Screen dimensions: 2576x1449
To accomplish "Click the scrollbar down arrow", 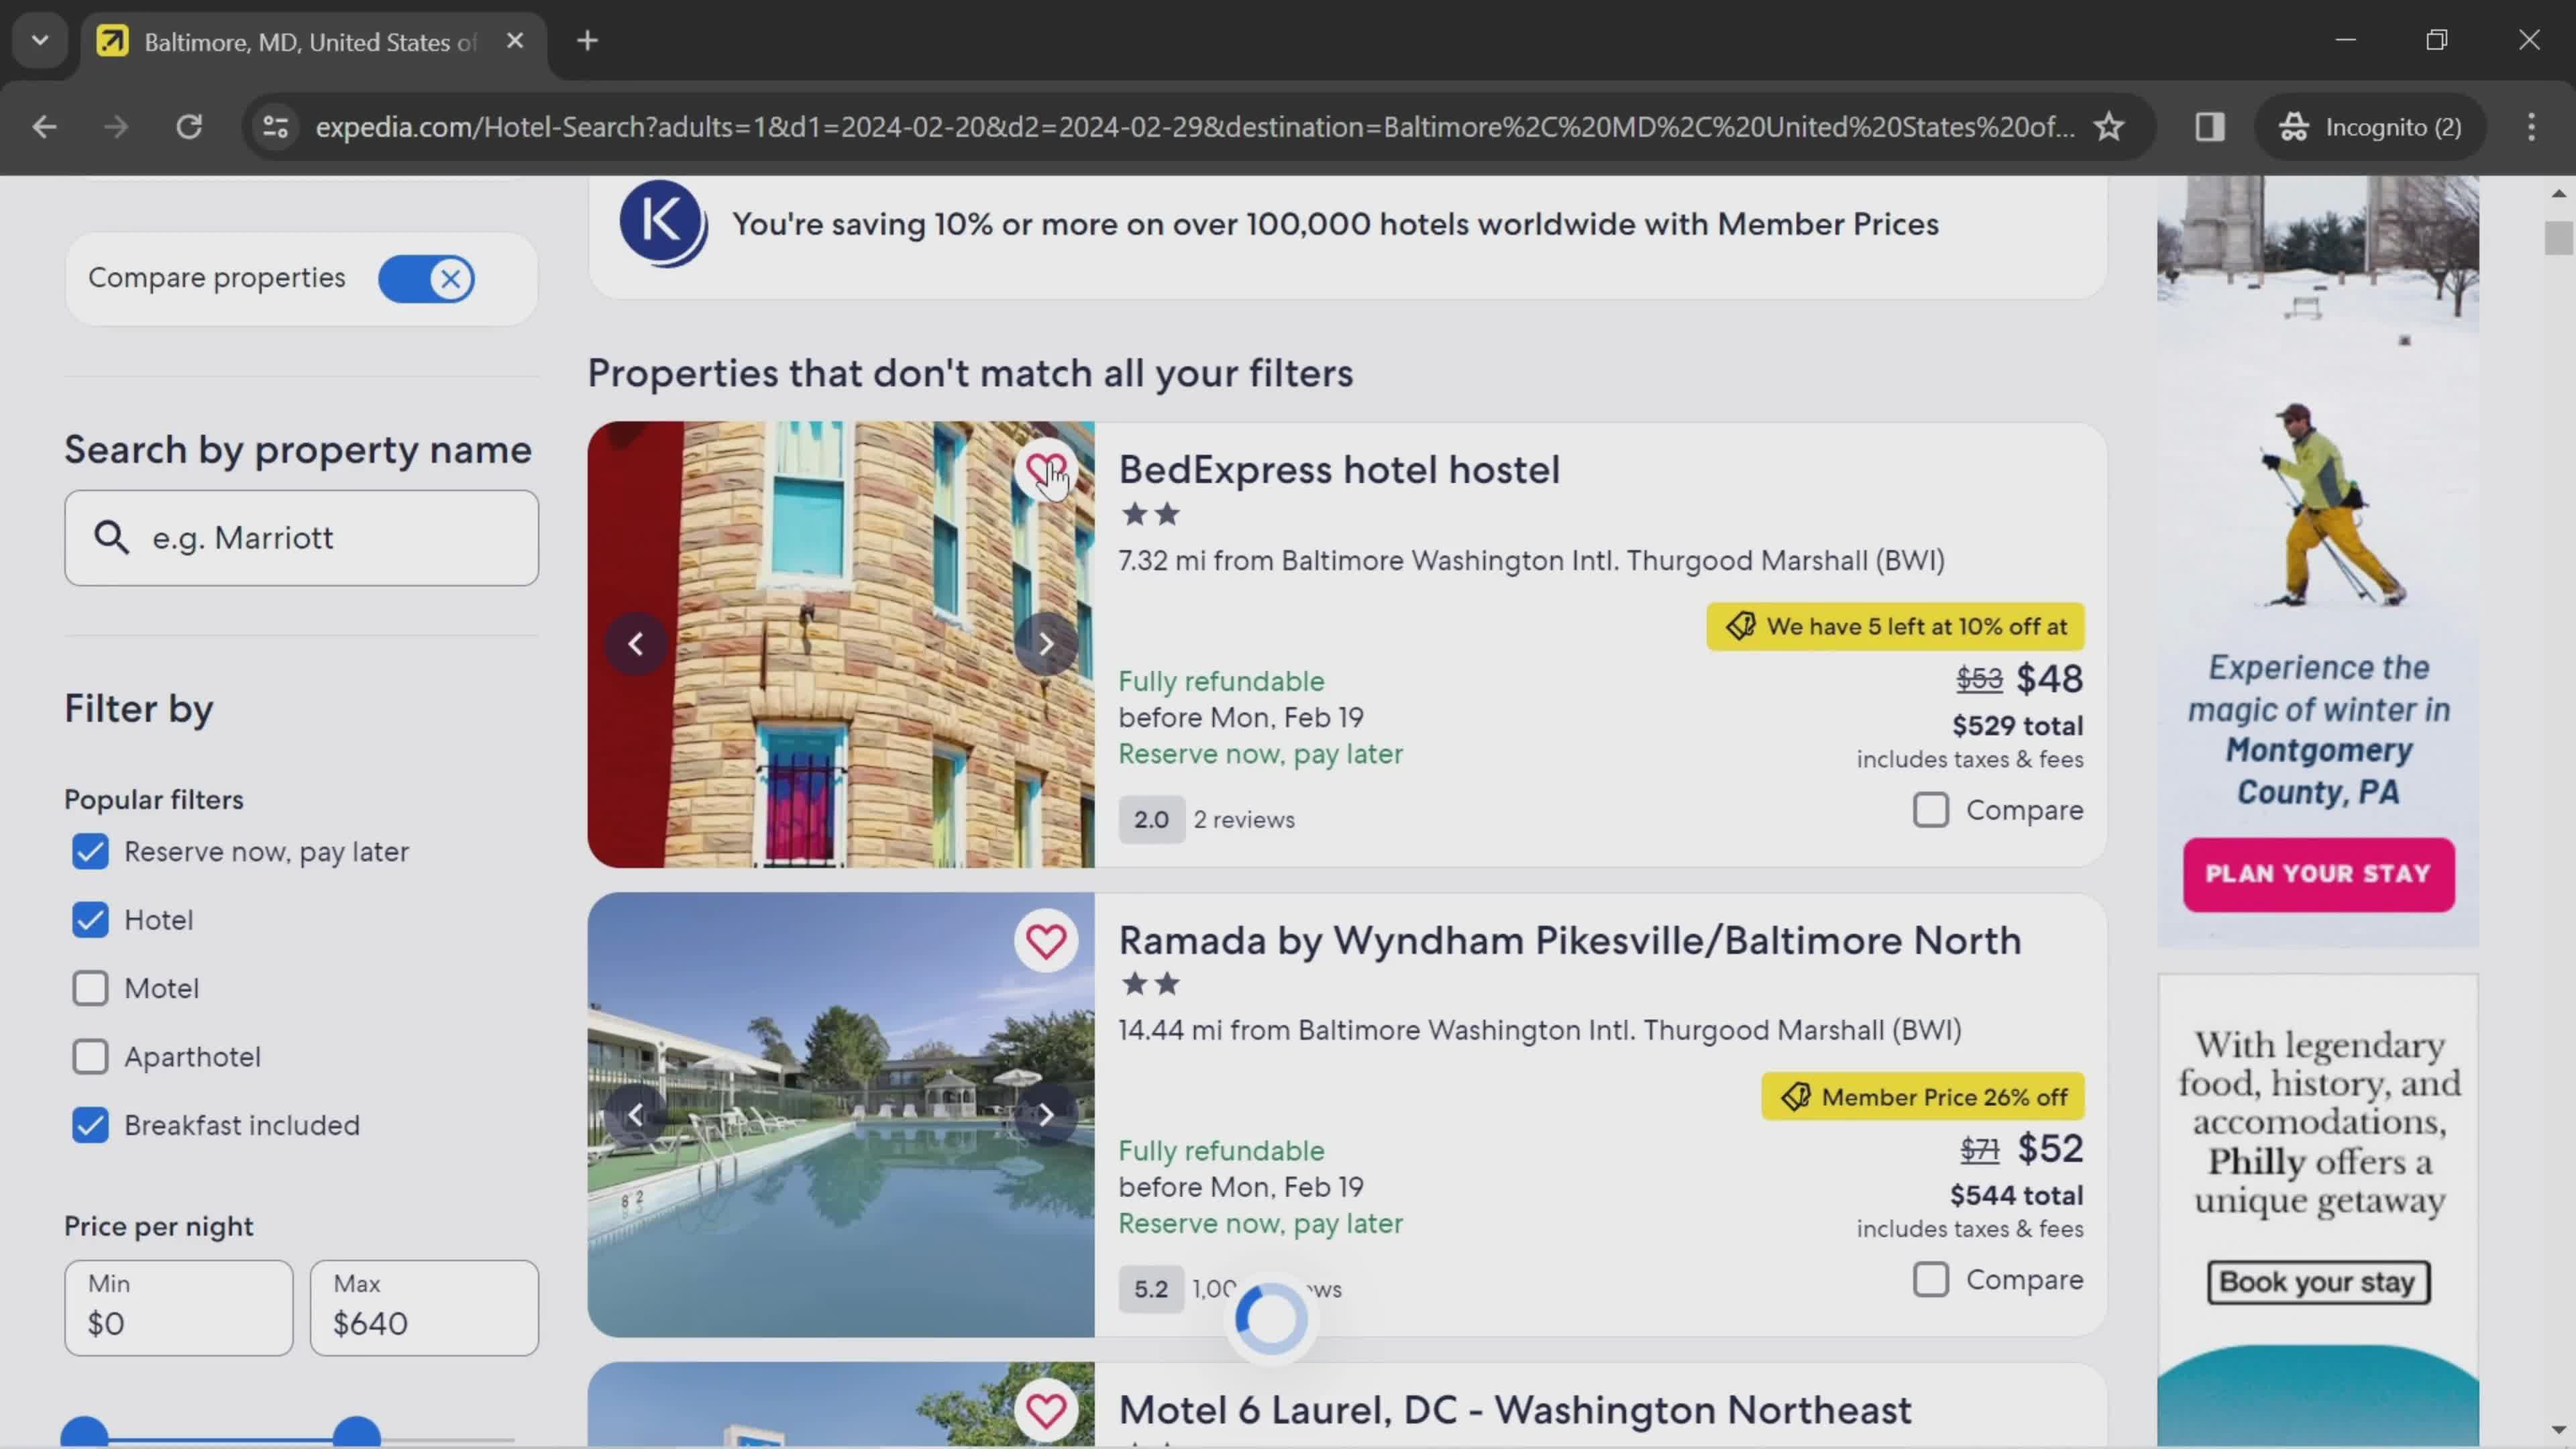I will (x=2558, y=1431).
